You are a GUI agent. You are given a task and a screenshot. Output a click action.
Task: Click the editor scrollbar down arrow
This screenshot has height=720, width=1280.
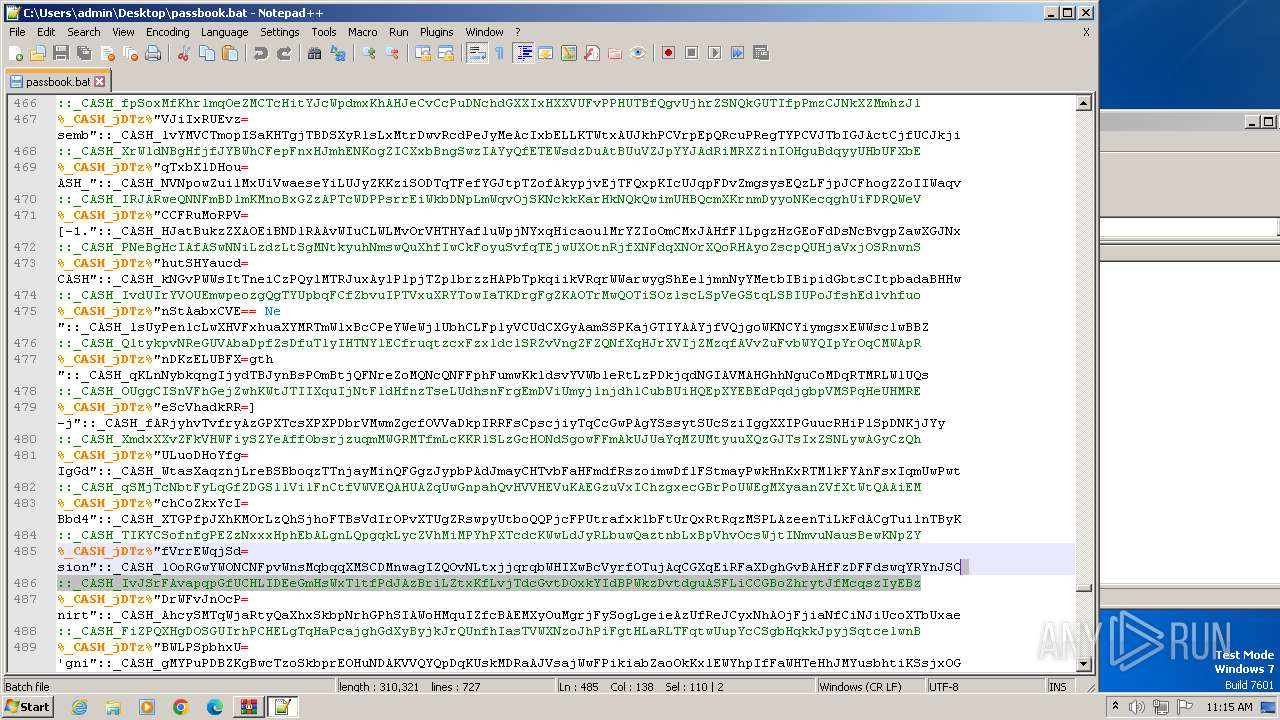[1084, 663]
